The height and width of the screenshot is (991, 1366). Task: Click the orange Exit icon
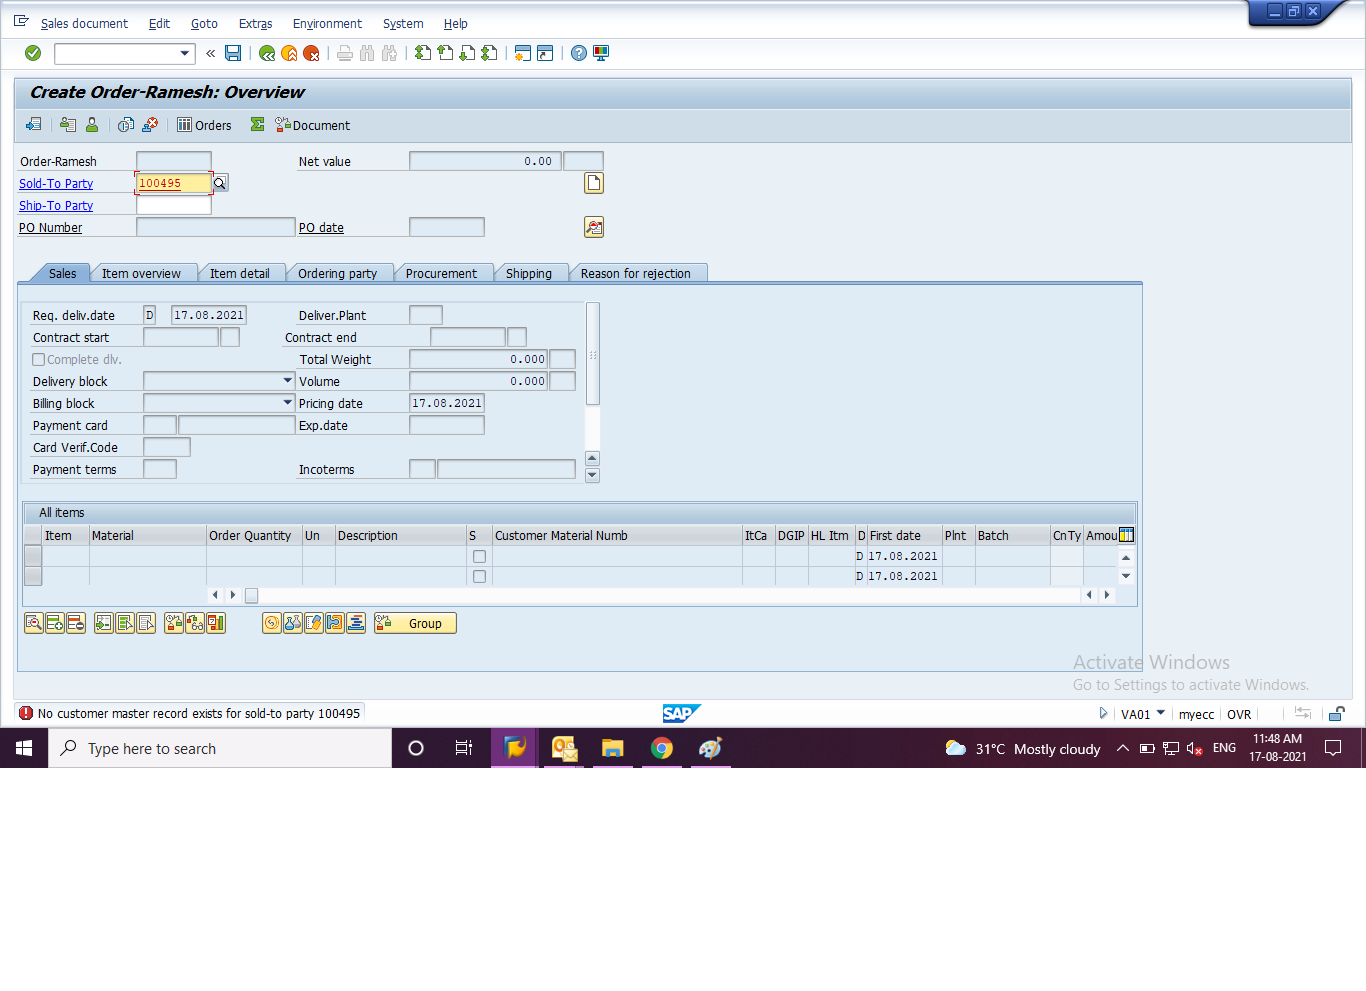tap(289, 53)
